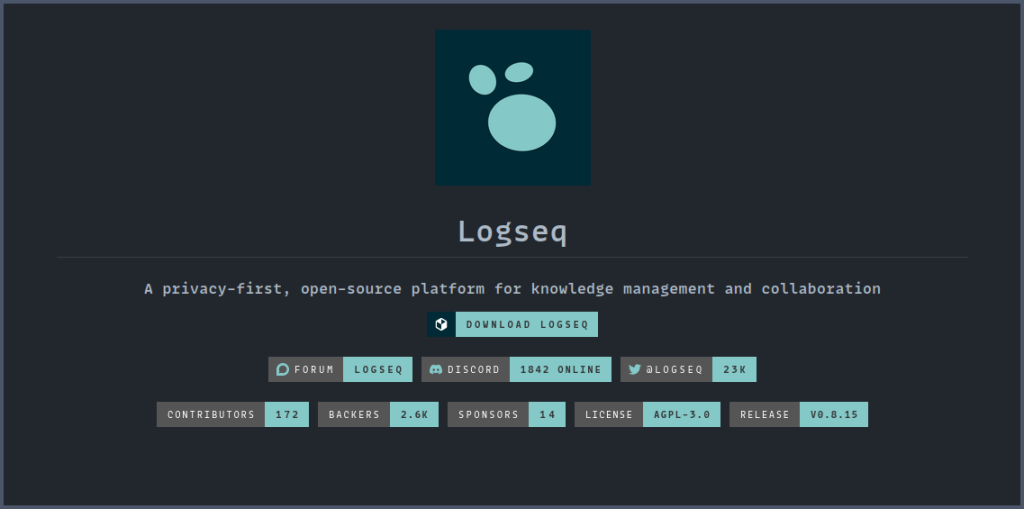Open the Forum Logseq badge link
The width and height of the screenshot is (1024, 509).
point(340,369)
